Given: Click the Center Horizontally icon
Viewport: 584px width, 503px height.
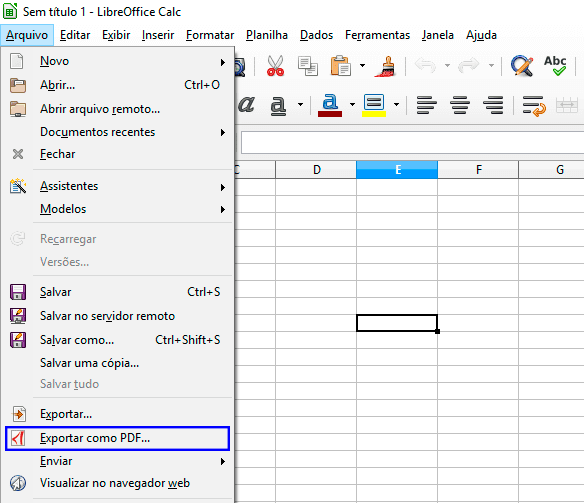Looking at the screenshot, I should click(460, 105).
